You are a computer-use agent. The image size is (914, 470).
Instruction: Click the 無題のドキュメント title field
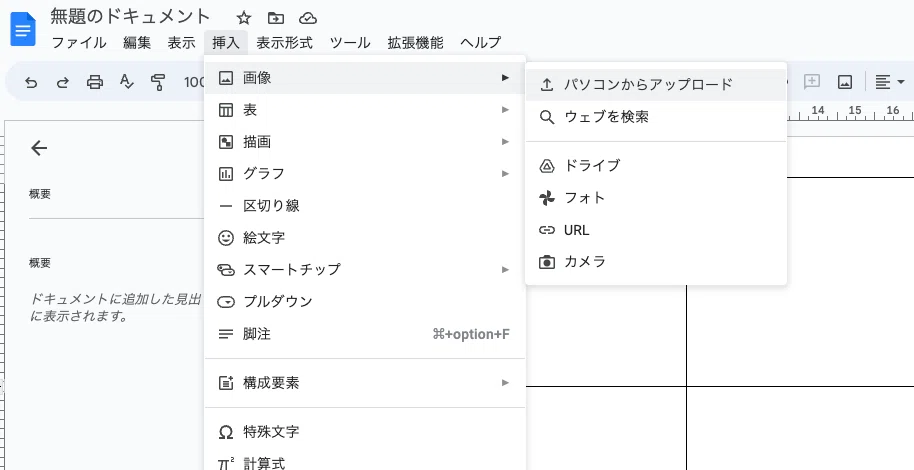pyautogui.click(x=131, y=17)
